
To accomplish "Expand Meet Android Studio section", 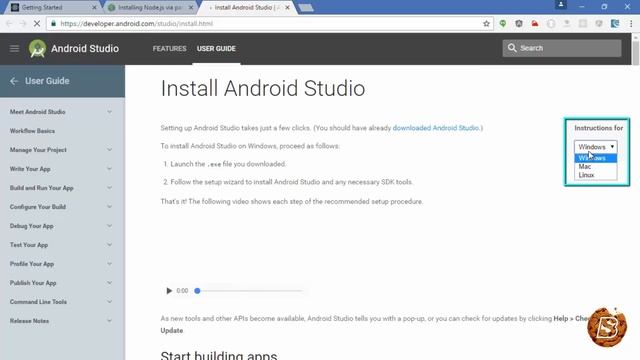I will click(109, 112).
